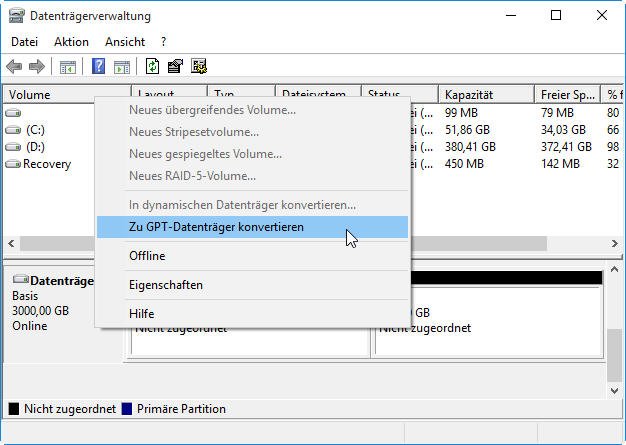
Task: Click the blue Primäre Partition legend swatch
Action: click(127, 409)
